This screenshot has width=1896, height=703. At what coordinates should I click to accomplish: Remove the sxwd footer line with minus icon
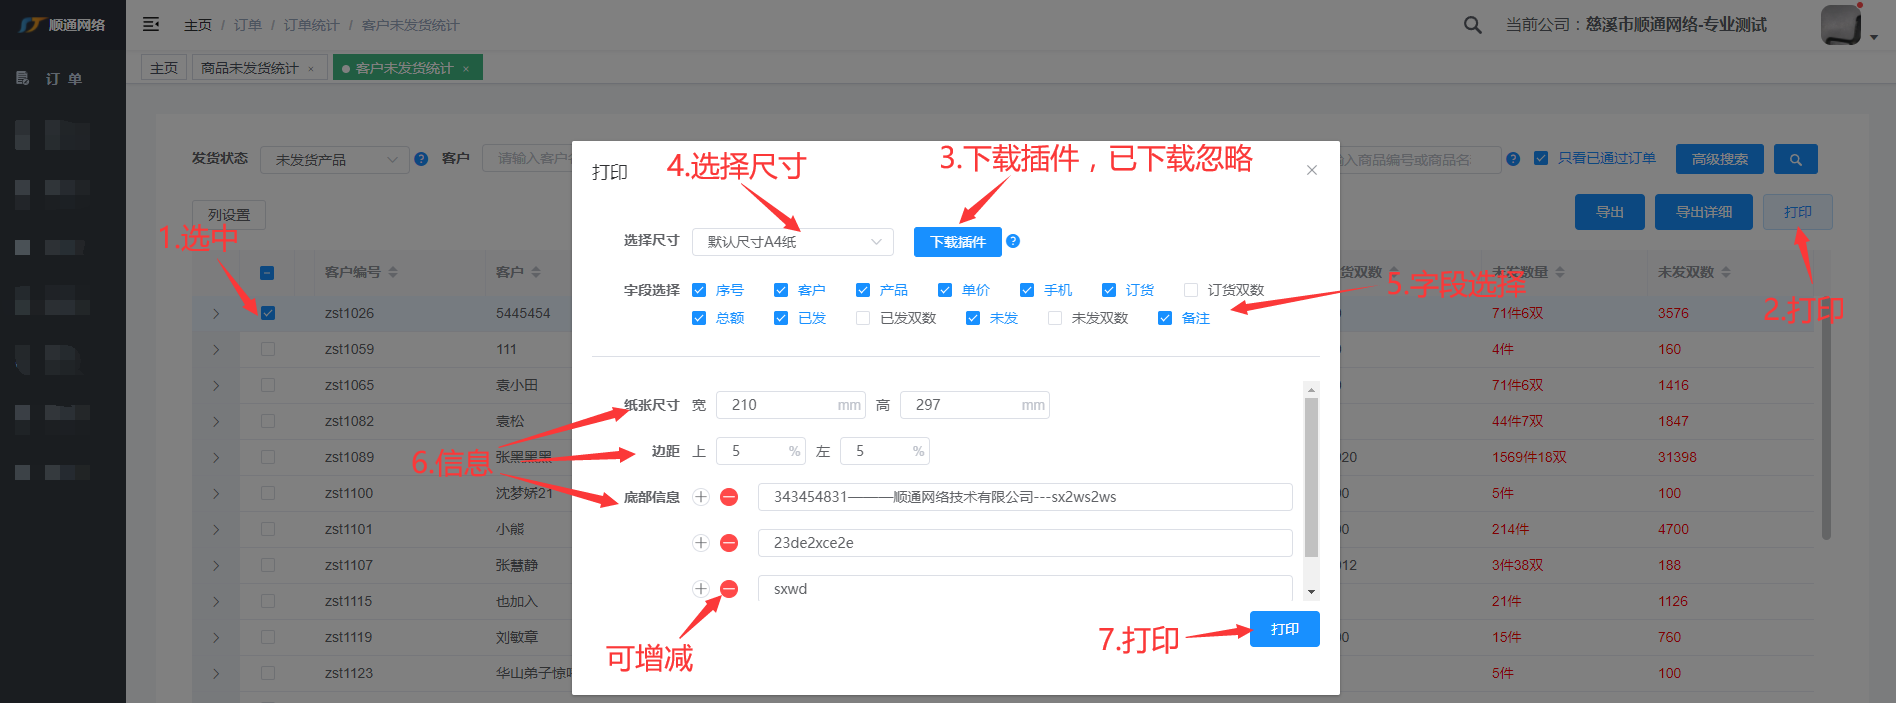(x=729, y=589)
